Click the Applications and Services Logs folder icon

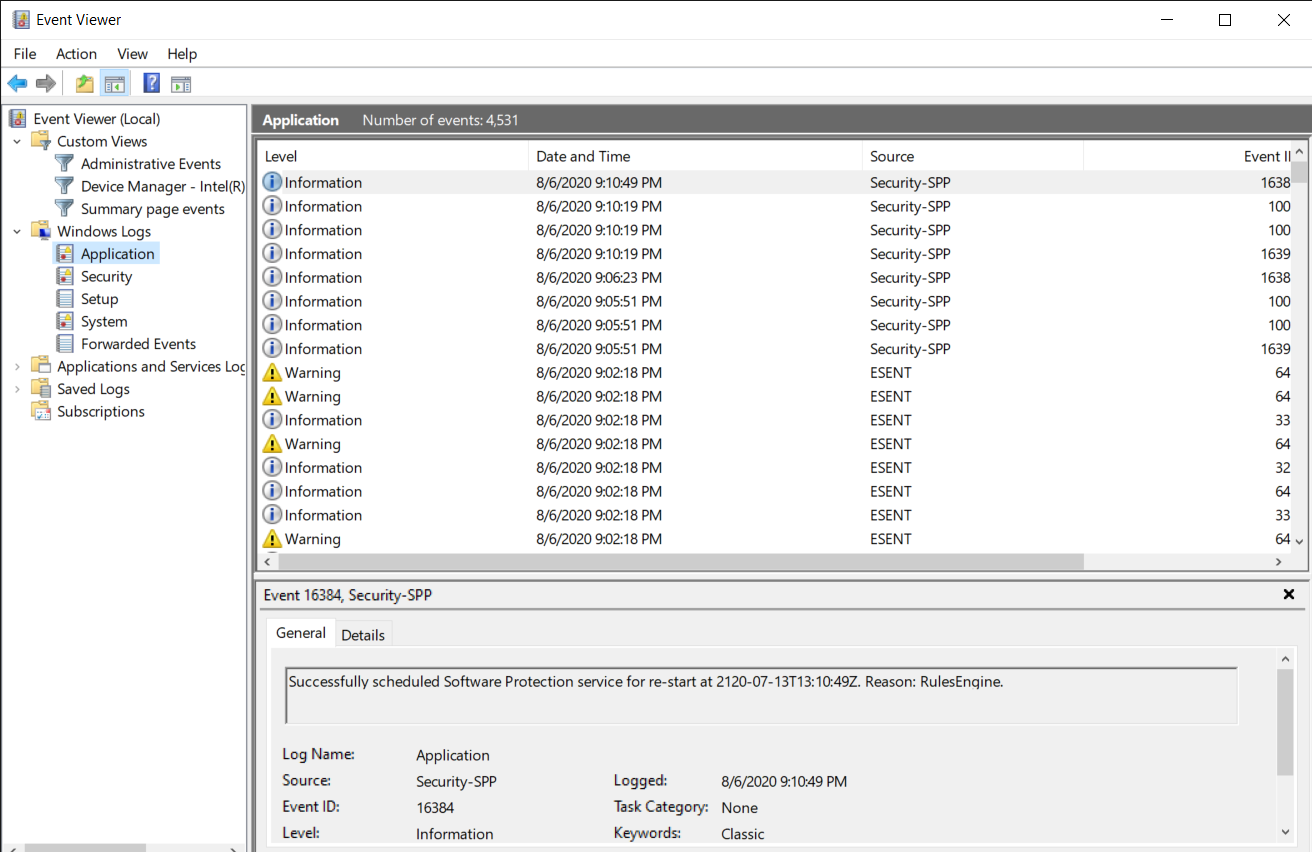tap(41, 366)
